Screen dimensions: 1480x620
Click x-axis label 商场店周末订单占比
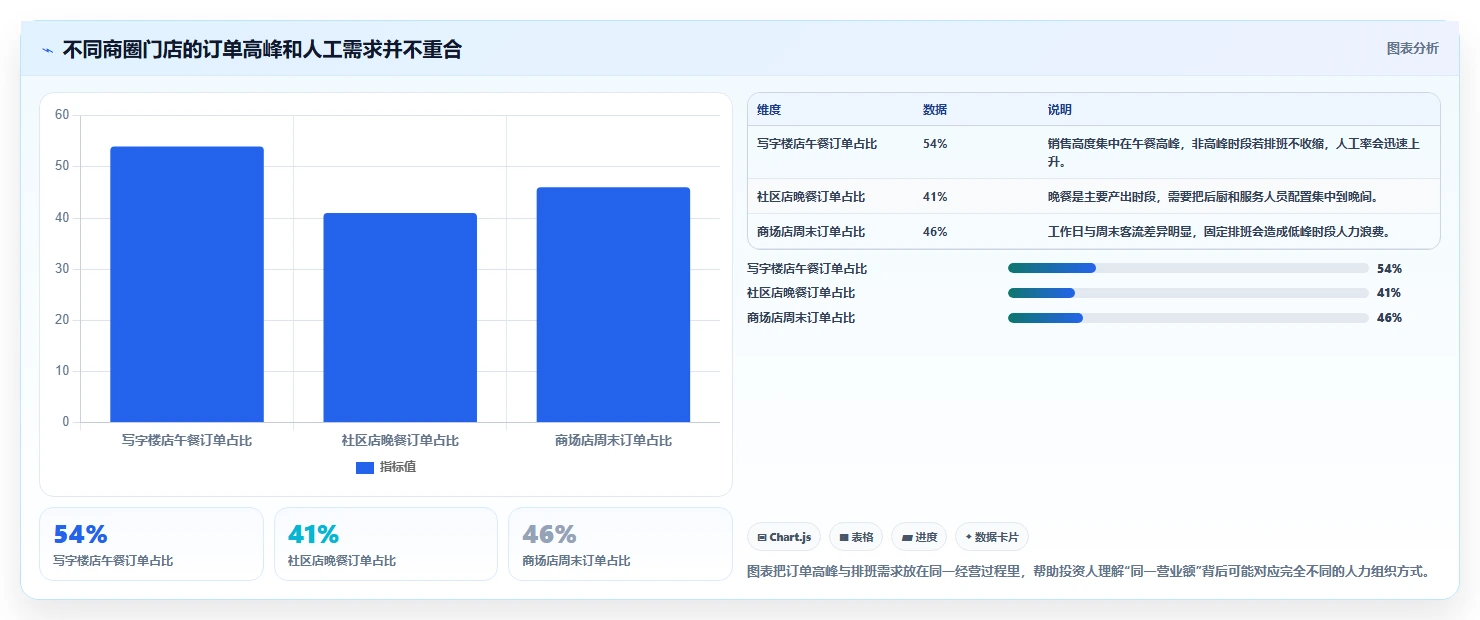click(x=613, y=440)
